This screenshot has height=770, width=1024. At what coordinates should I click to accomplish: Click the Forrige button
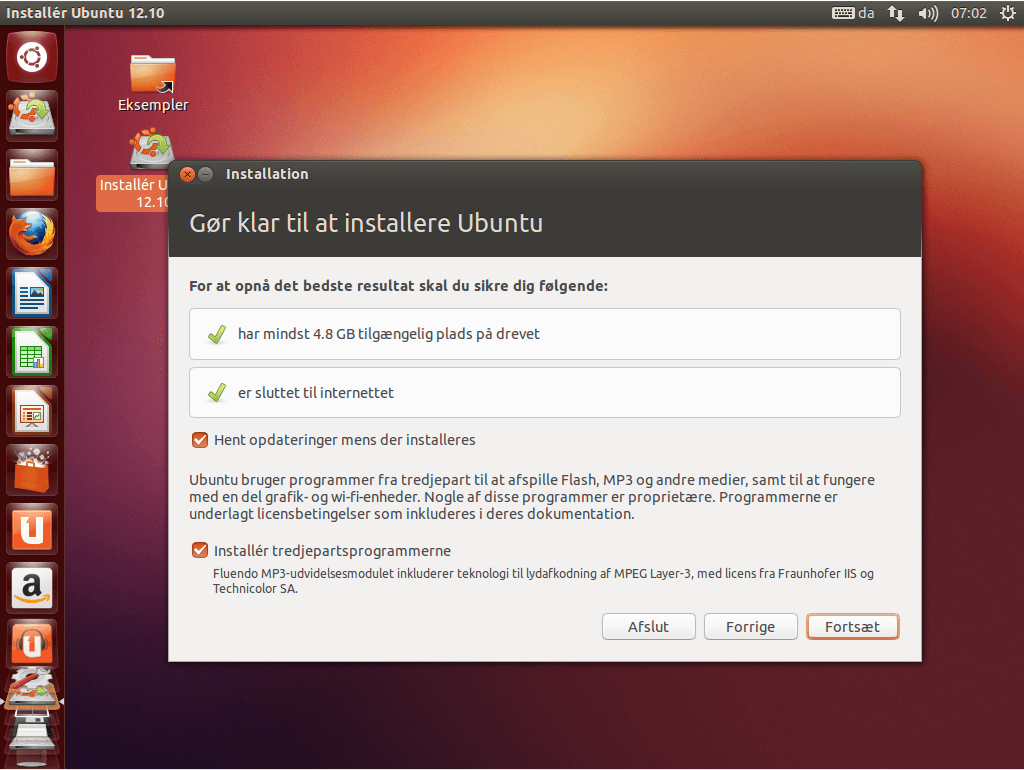750,626
